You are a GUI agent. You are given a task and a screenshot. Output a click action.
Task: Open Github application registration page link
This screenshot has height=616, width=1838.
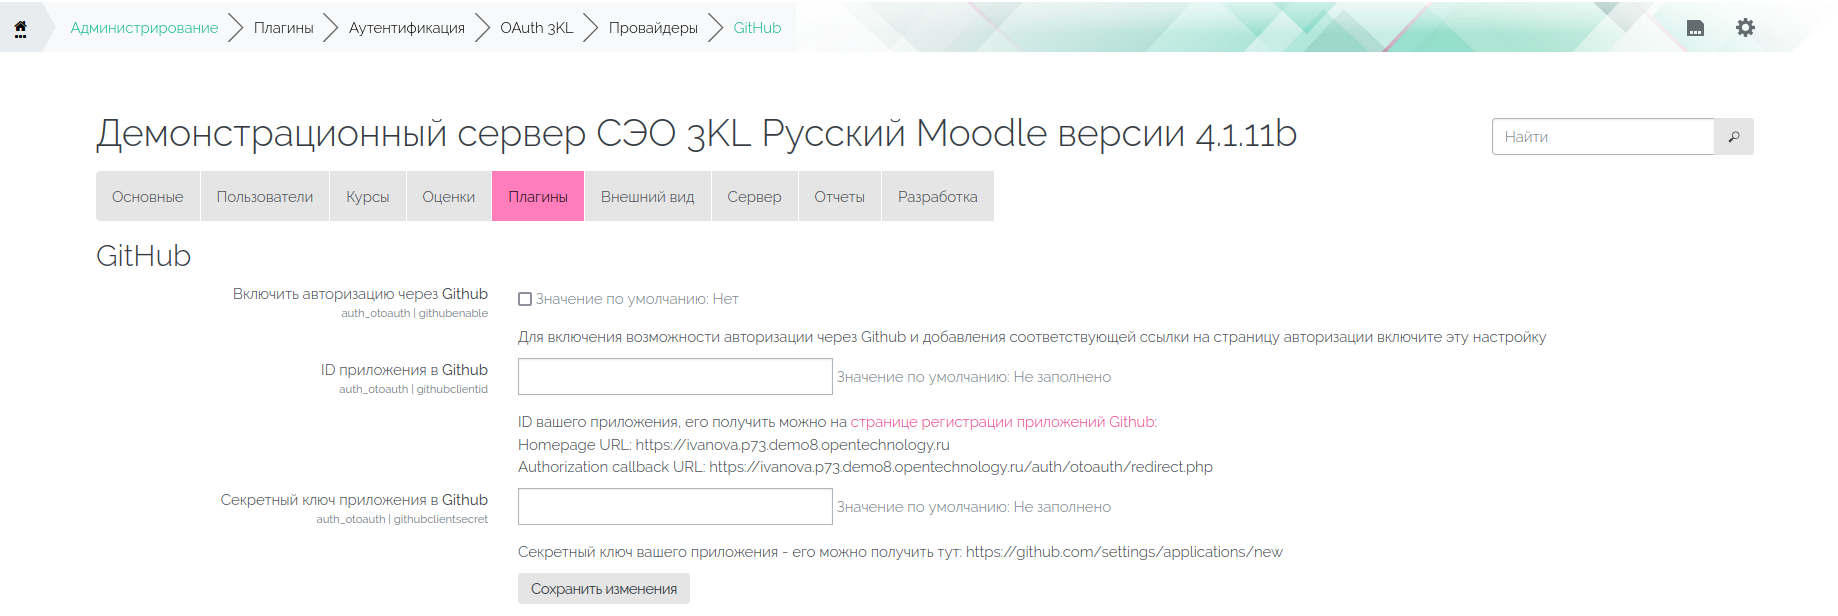pos(1002,422)
